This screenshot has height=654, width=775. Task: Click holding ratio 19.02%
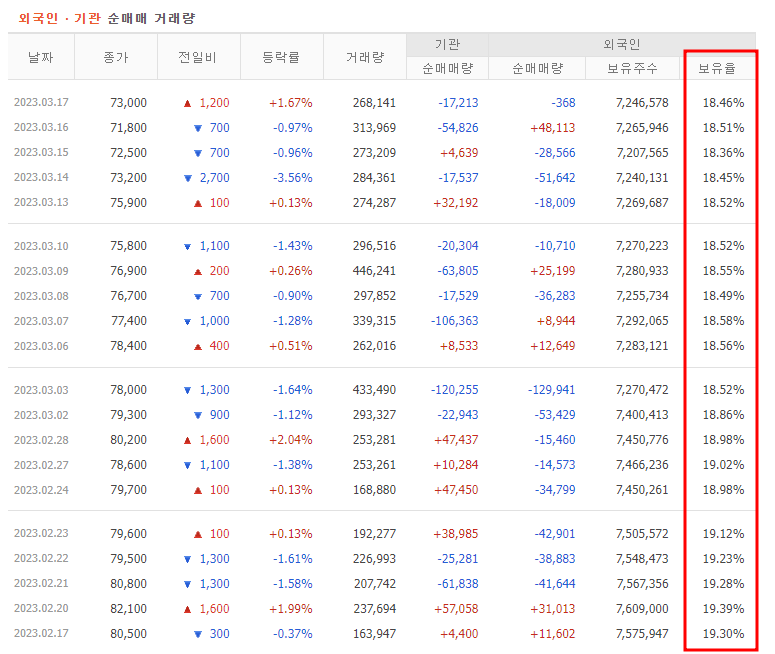tap(724, 465)
